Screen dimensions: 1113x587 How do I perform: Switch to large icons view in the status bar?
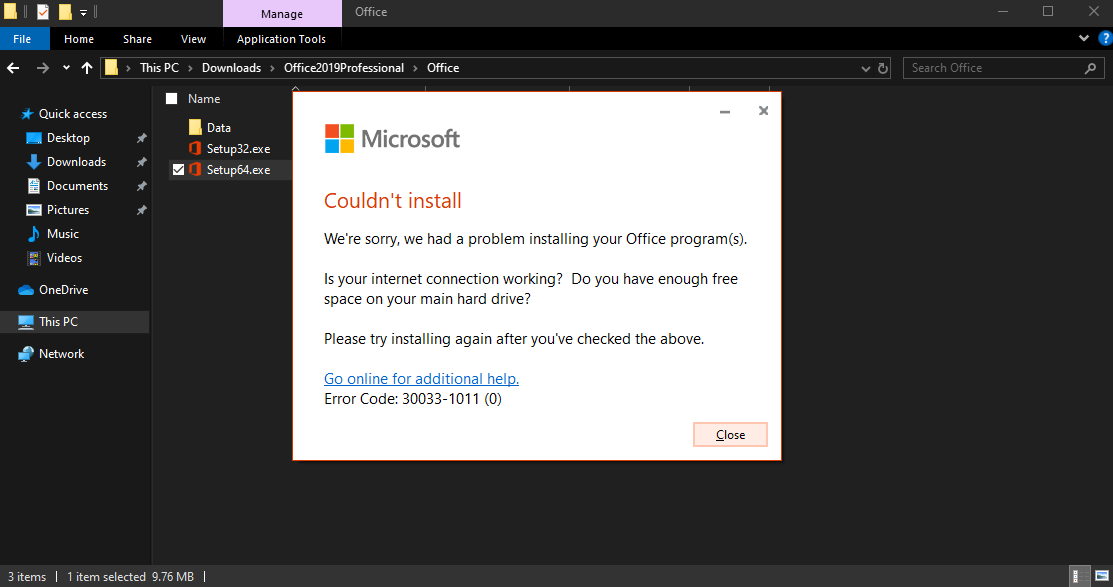(x=1102, y=576)
